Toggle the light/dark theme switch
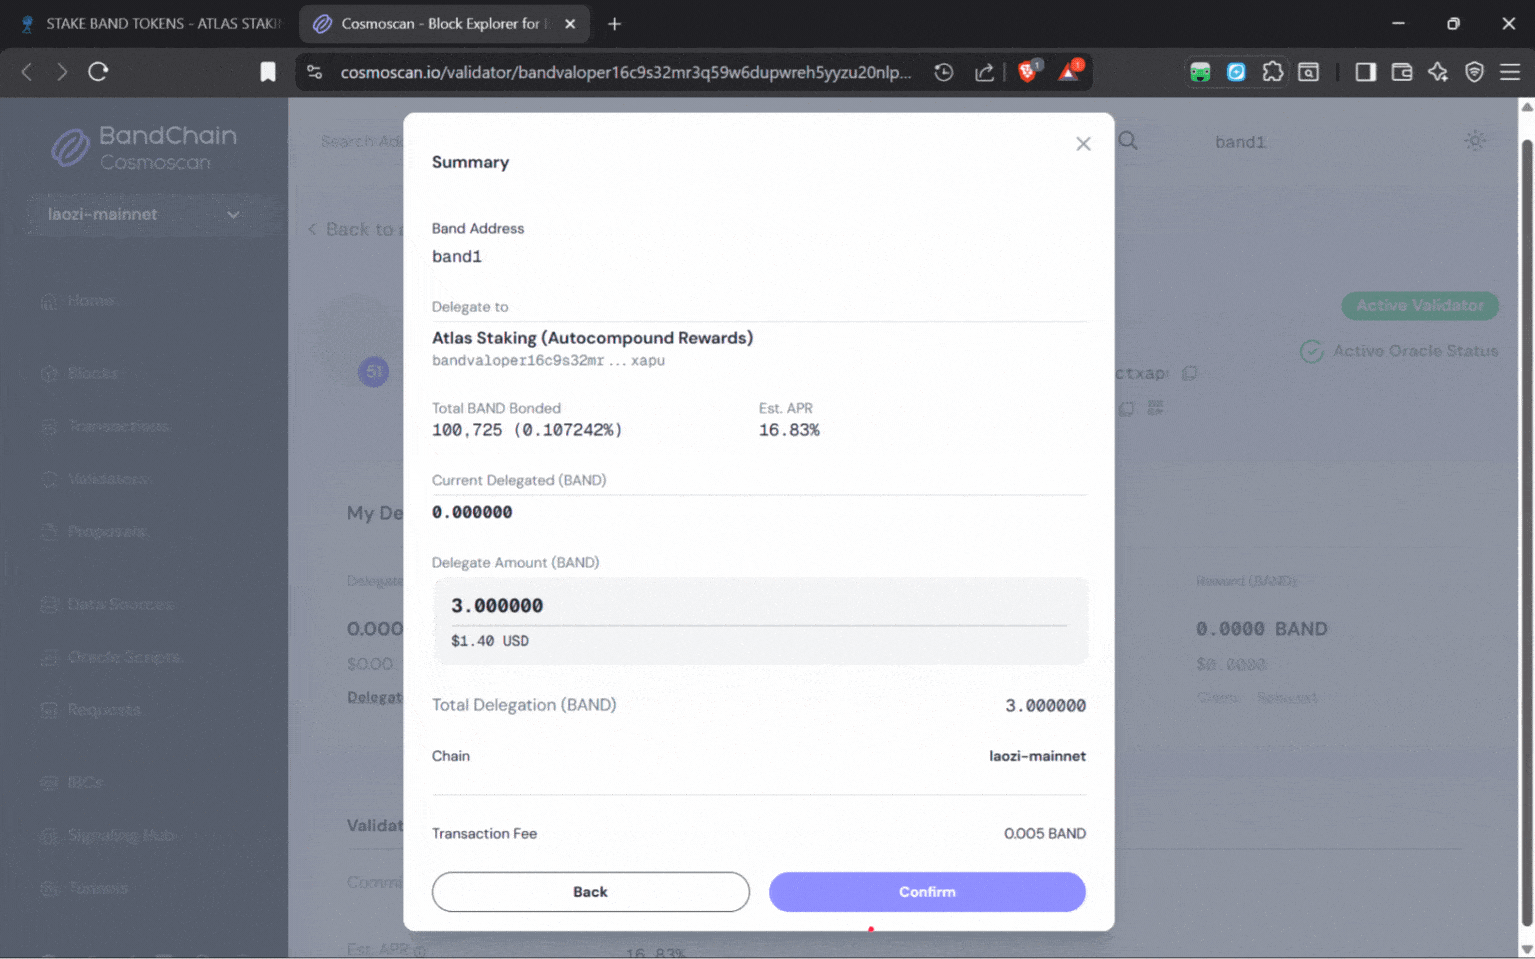Image resolution: width=1535 pixels, height=959 pixels. coord(1475,141)
